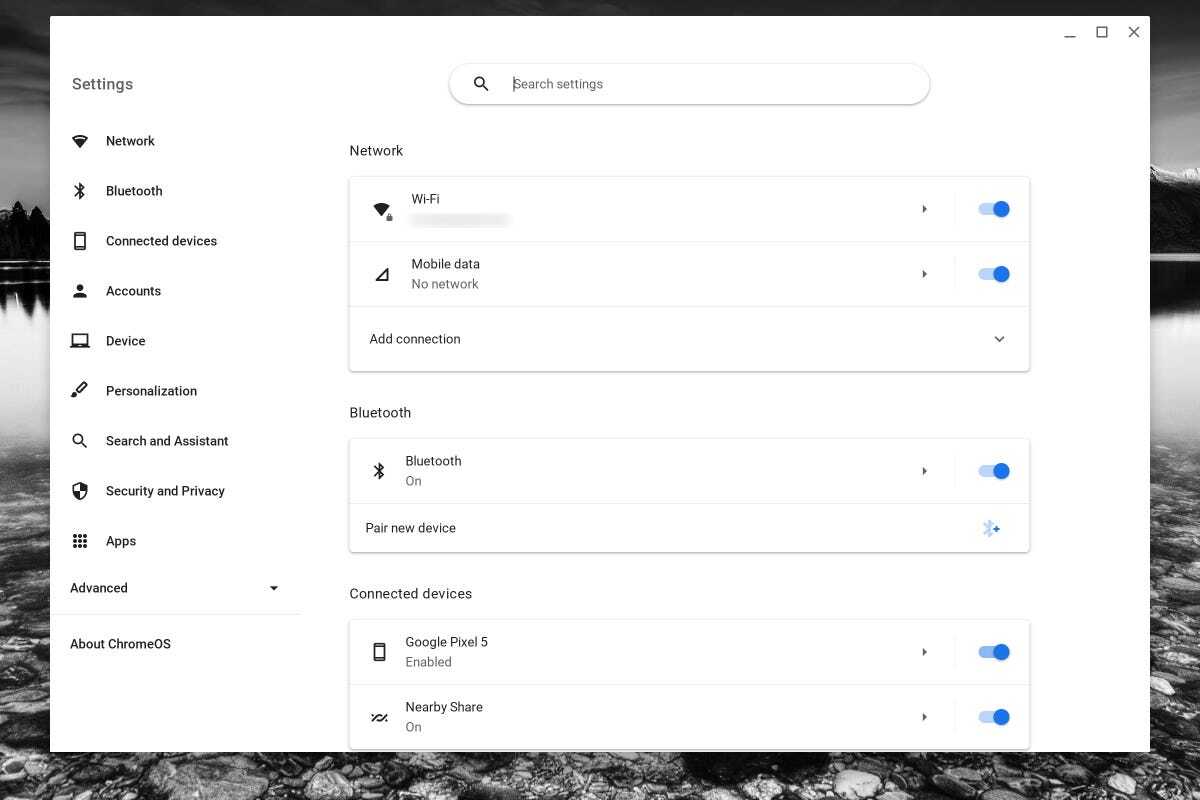Click the Accounts person icon in sidebar
This screenshot has height=800, width=1200.
[80, 291]
